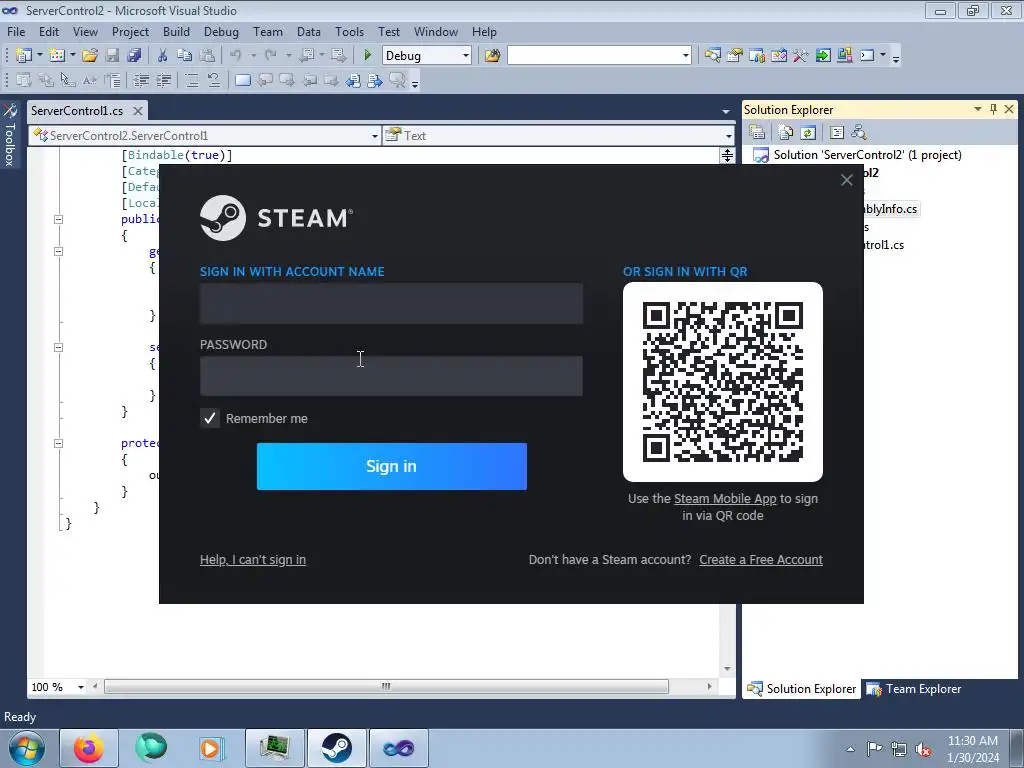Click the Copy icon in toolbar
The height and width of the screenshot is (768, 1024).
tap(185, 56)
